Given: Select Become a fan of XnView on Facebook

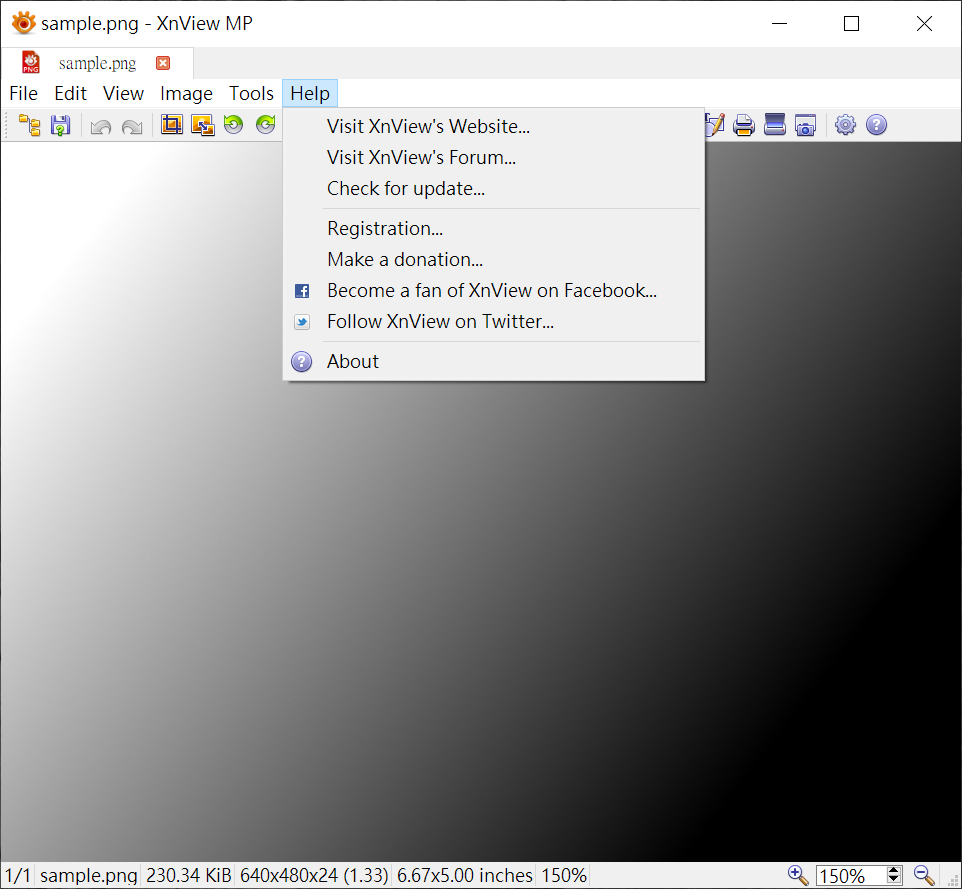Looking at the screenshot, I should (x=493, y=291).
